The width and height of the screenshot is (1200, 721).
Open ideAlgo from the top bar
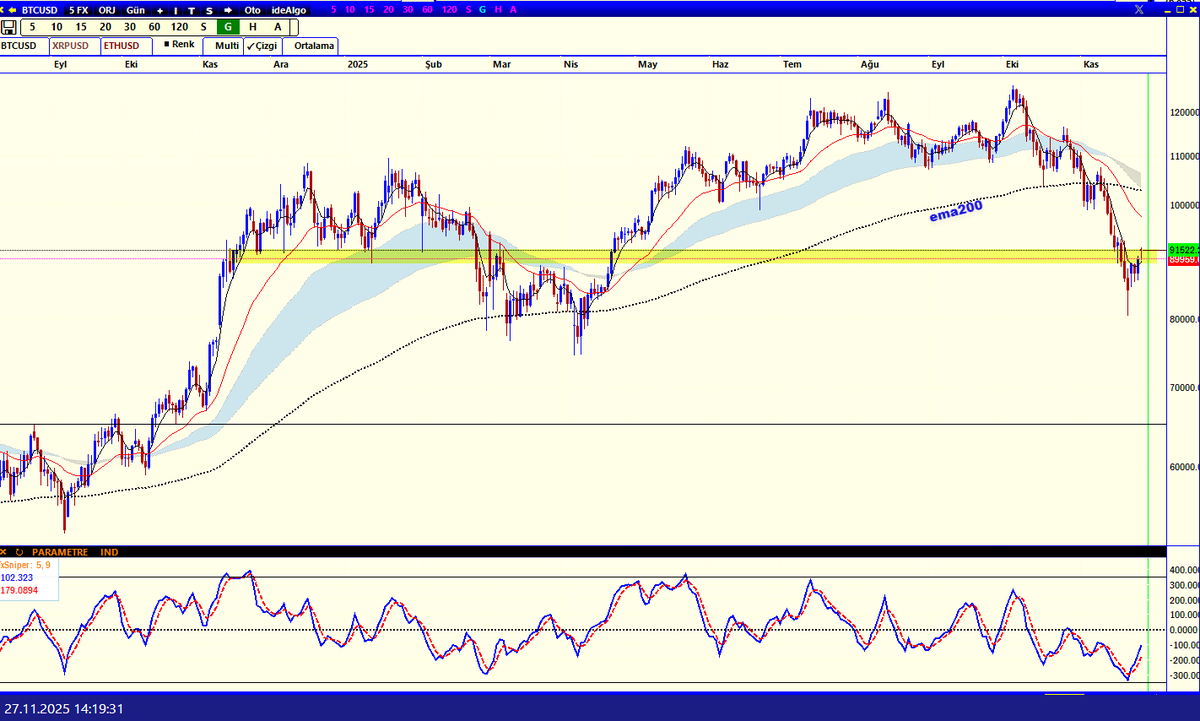(x=289, y=9)
